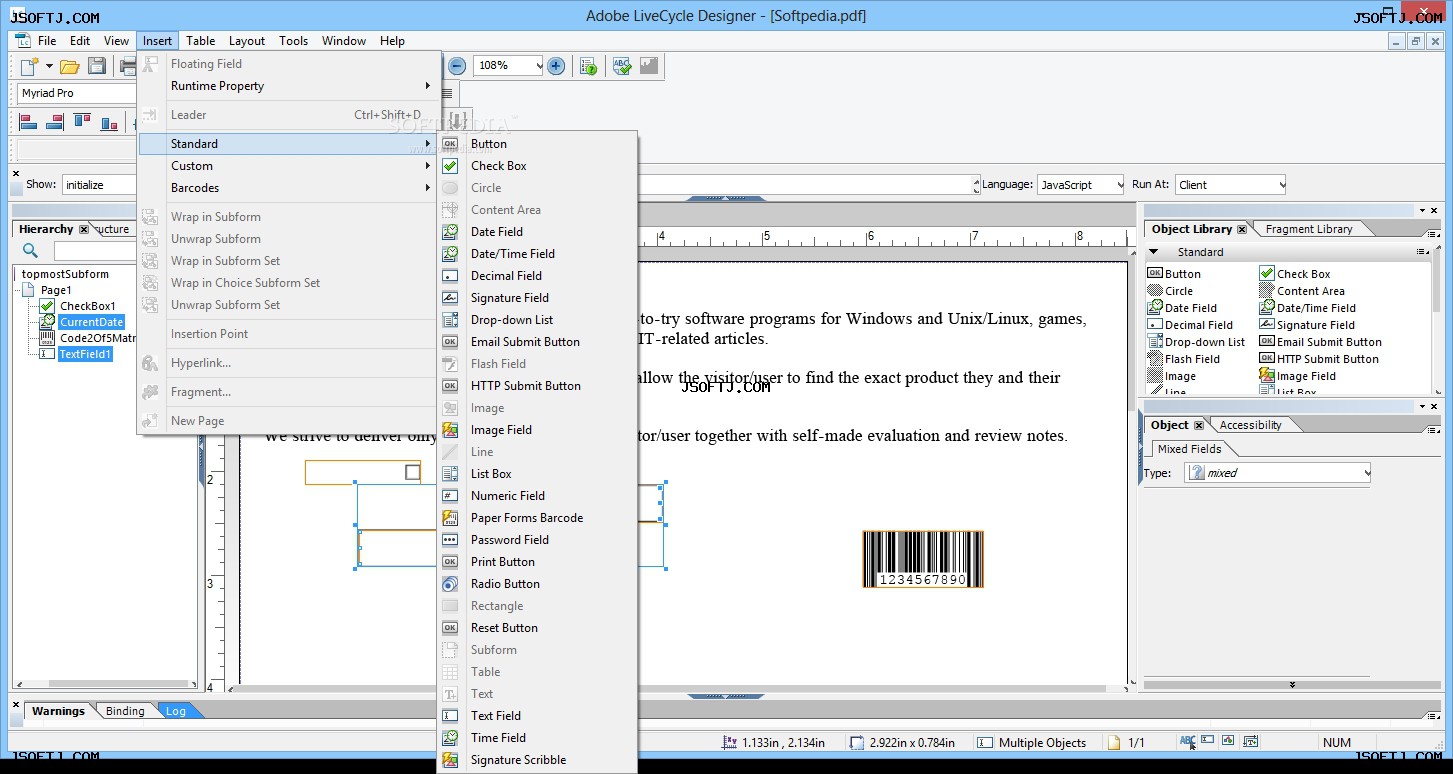Select the barcode object on the page
Image resolution: width=1453 pixels, height=774 pixels.
[x=923, y=559]
